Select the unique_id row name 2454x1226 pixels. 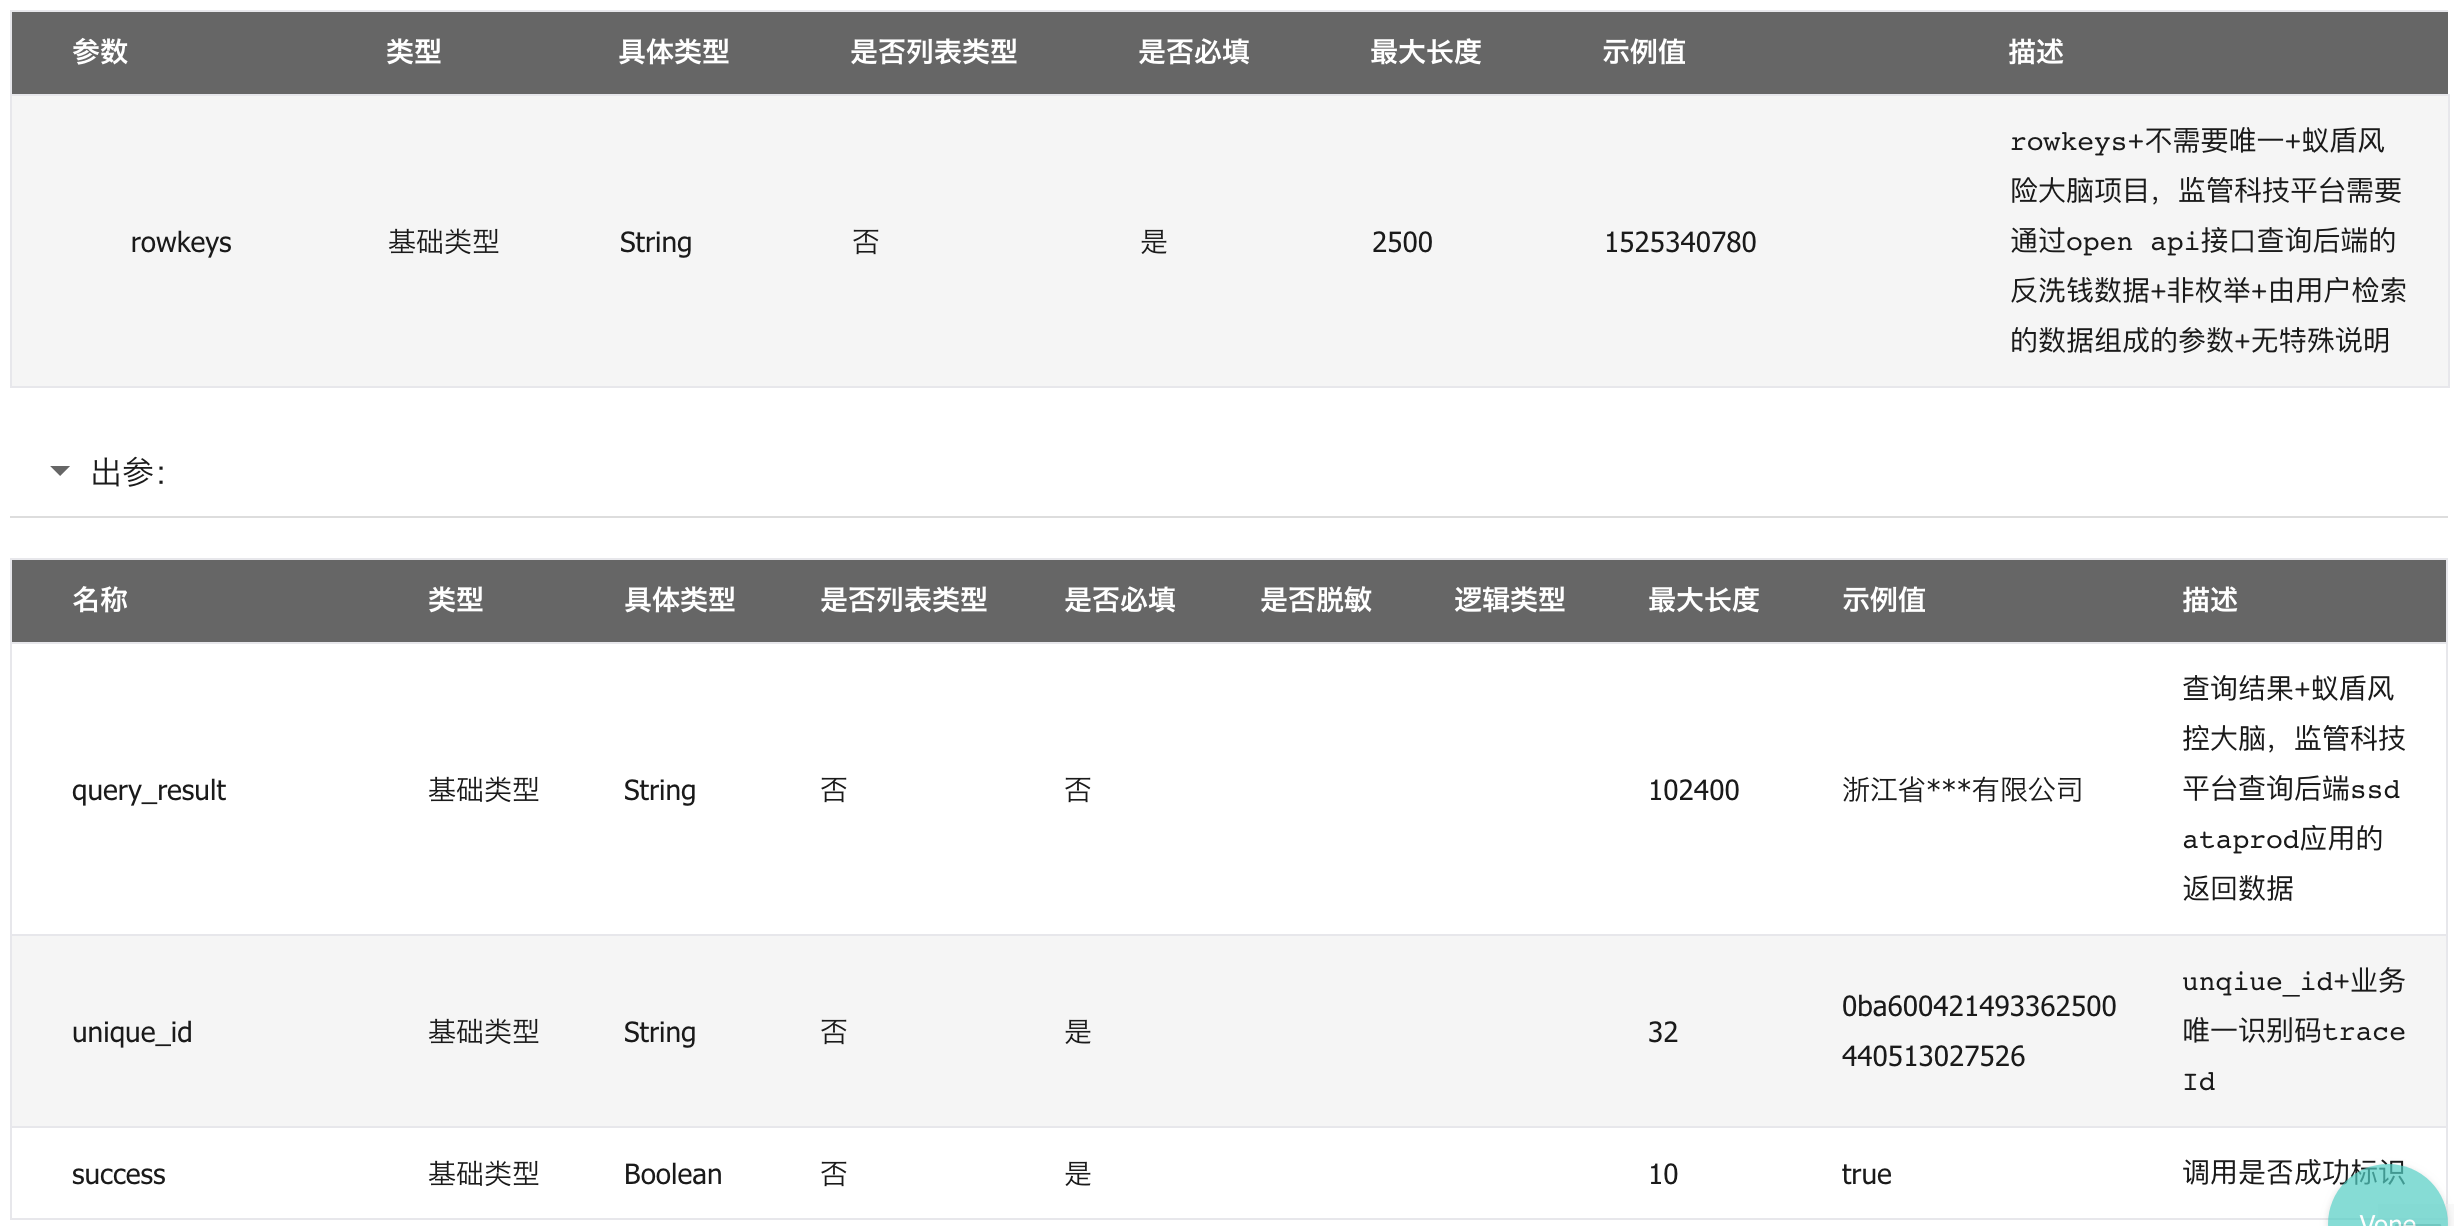132,1032
